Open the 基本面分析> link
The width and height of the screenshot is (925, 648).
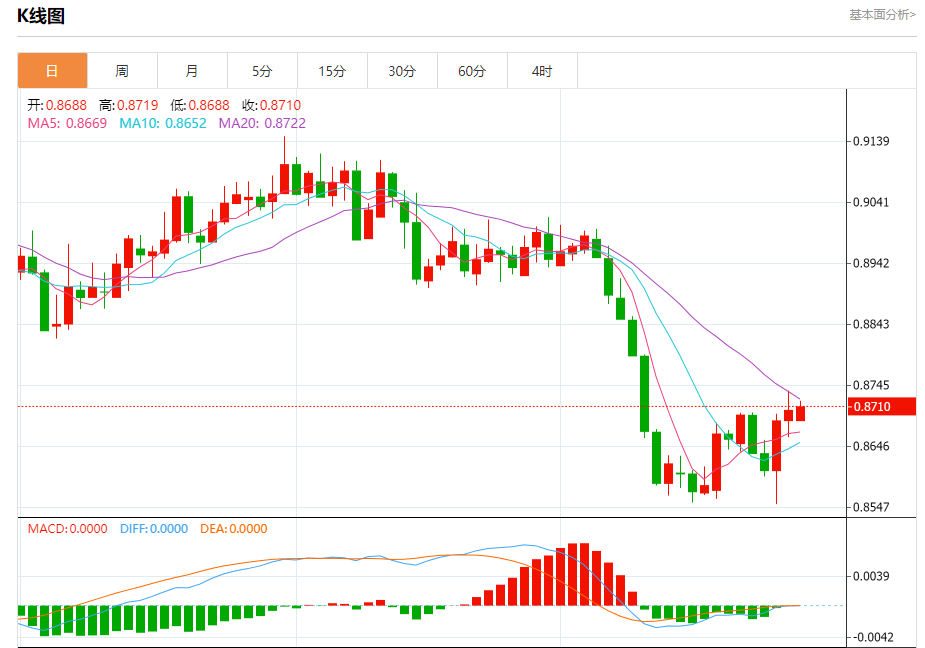(883, 15)
